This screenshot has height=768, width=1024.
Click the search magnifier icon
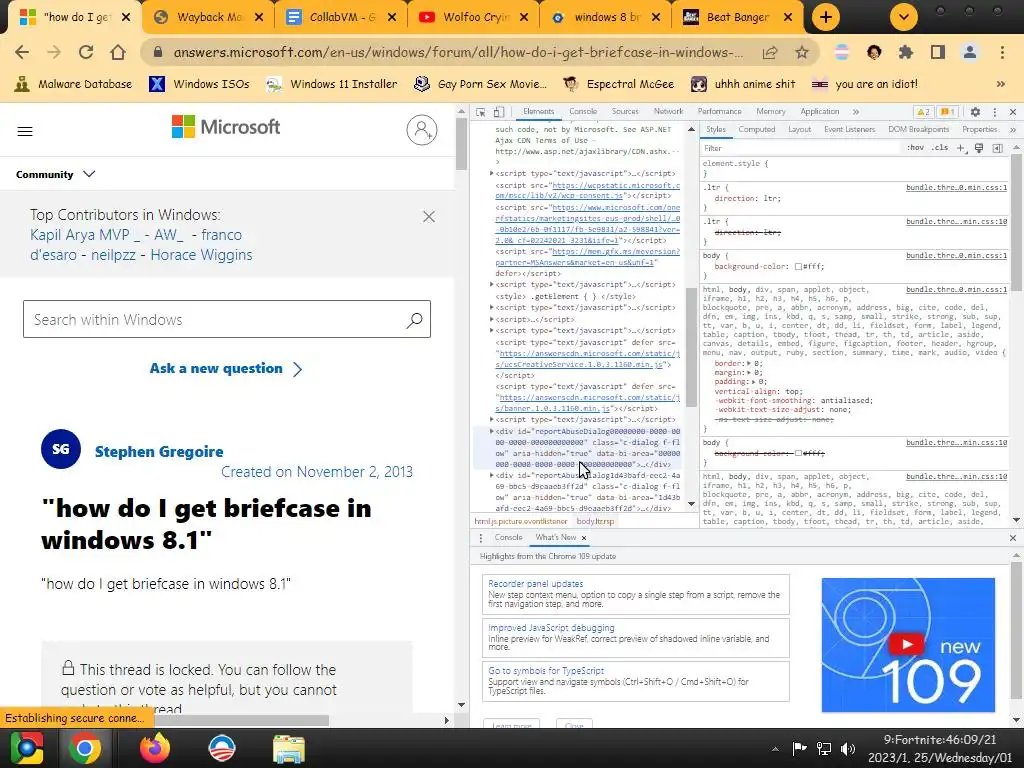coord(415,320)
